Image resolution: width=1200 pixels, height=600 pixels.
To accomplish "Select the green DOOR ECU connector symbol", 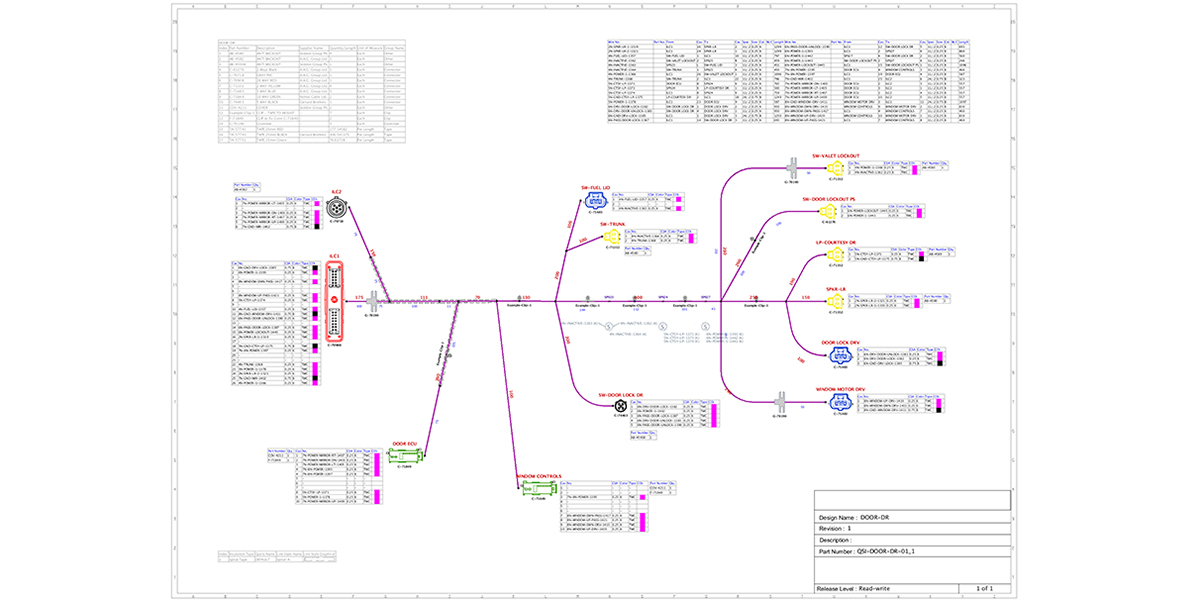I will click(407, 455).
